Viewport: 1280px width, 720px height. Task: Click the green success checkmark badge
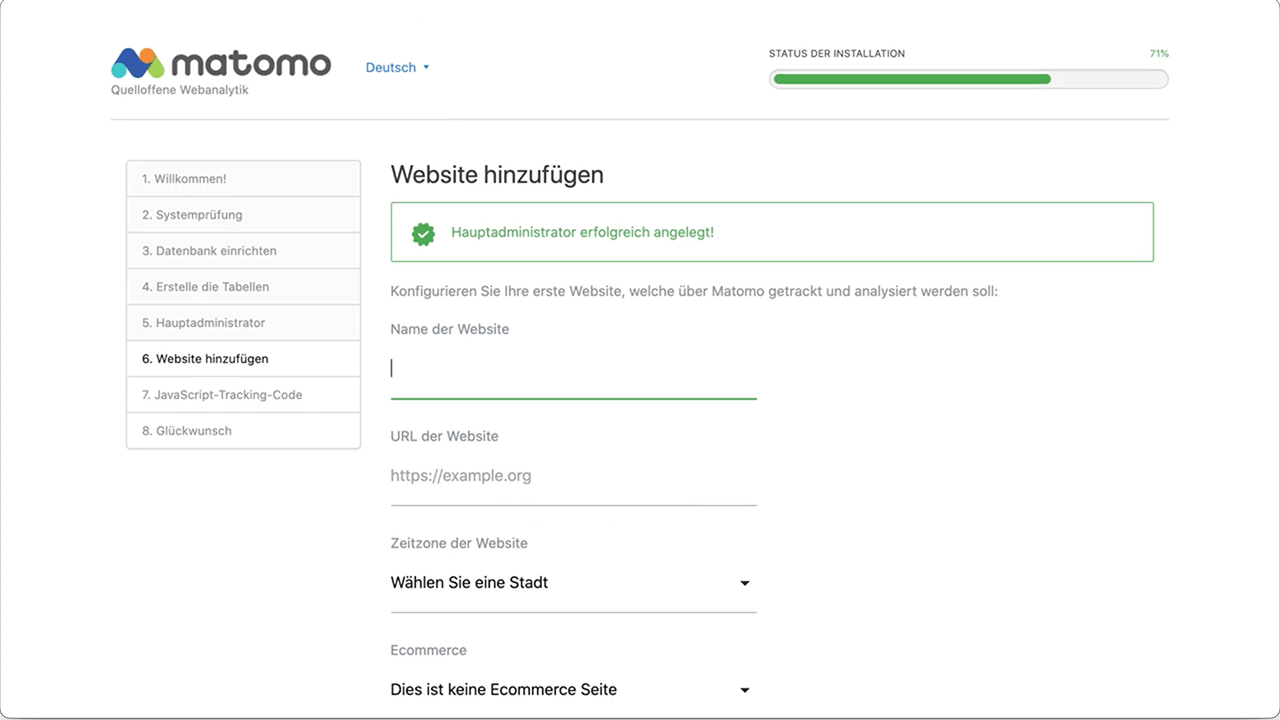(424, 233)
